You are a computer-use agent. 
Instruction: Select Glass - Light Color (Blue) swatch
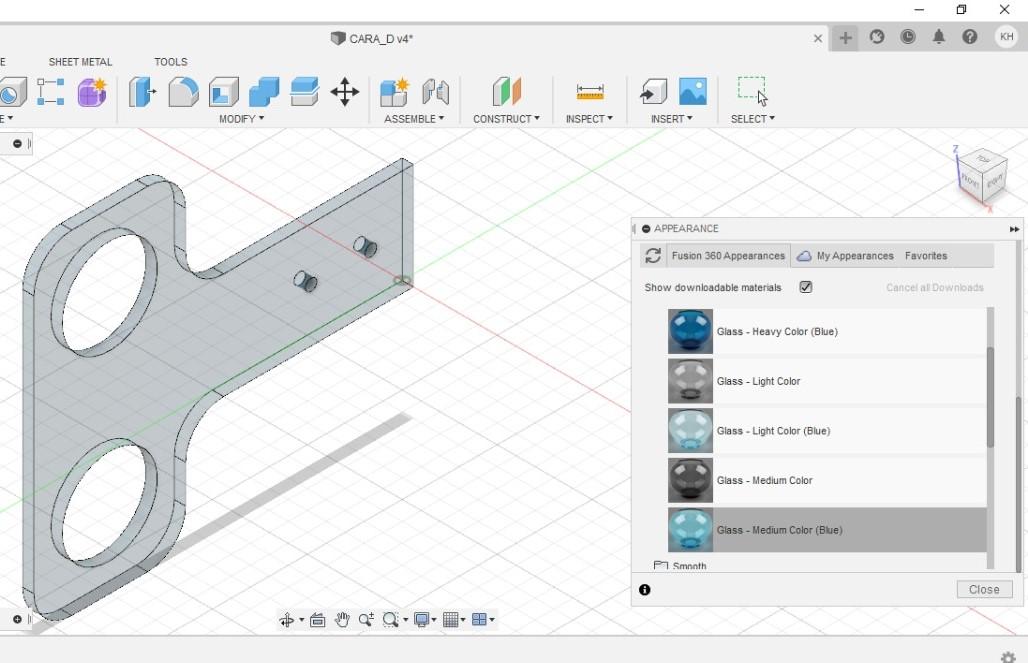[690, 431]
